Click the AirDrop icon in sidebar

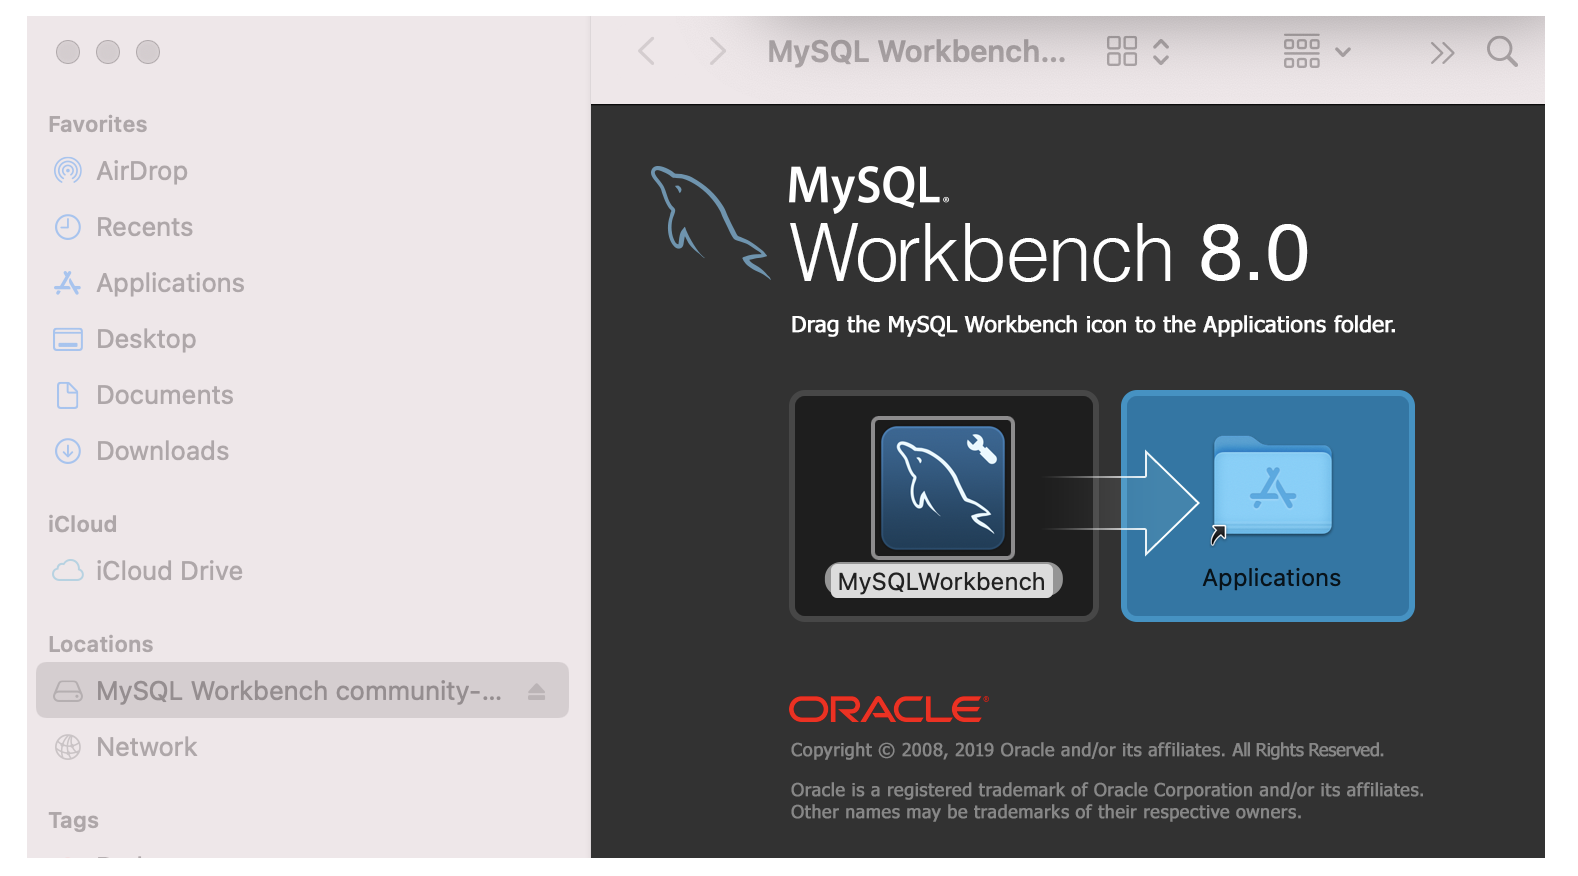coord(68,171)
